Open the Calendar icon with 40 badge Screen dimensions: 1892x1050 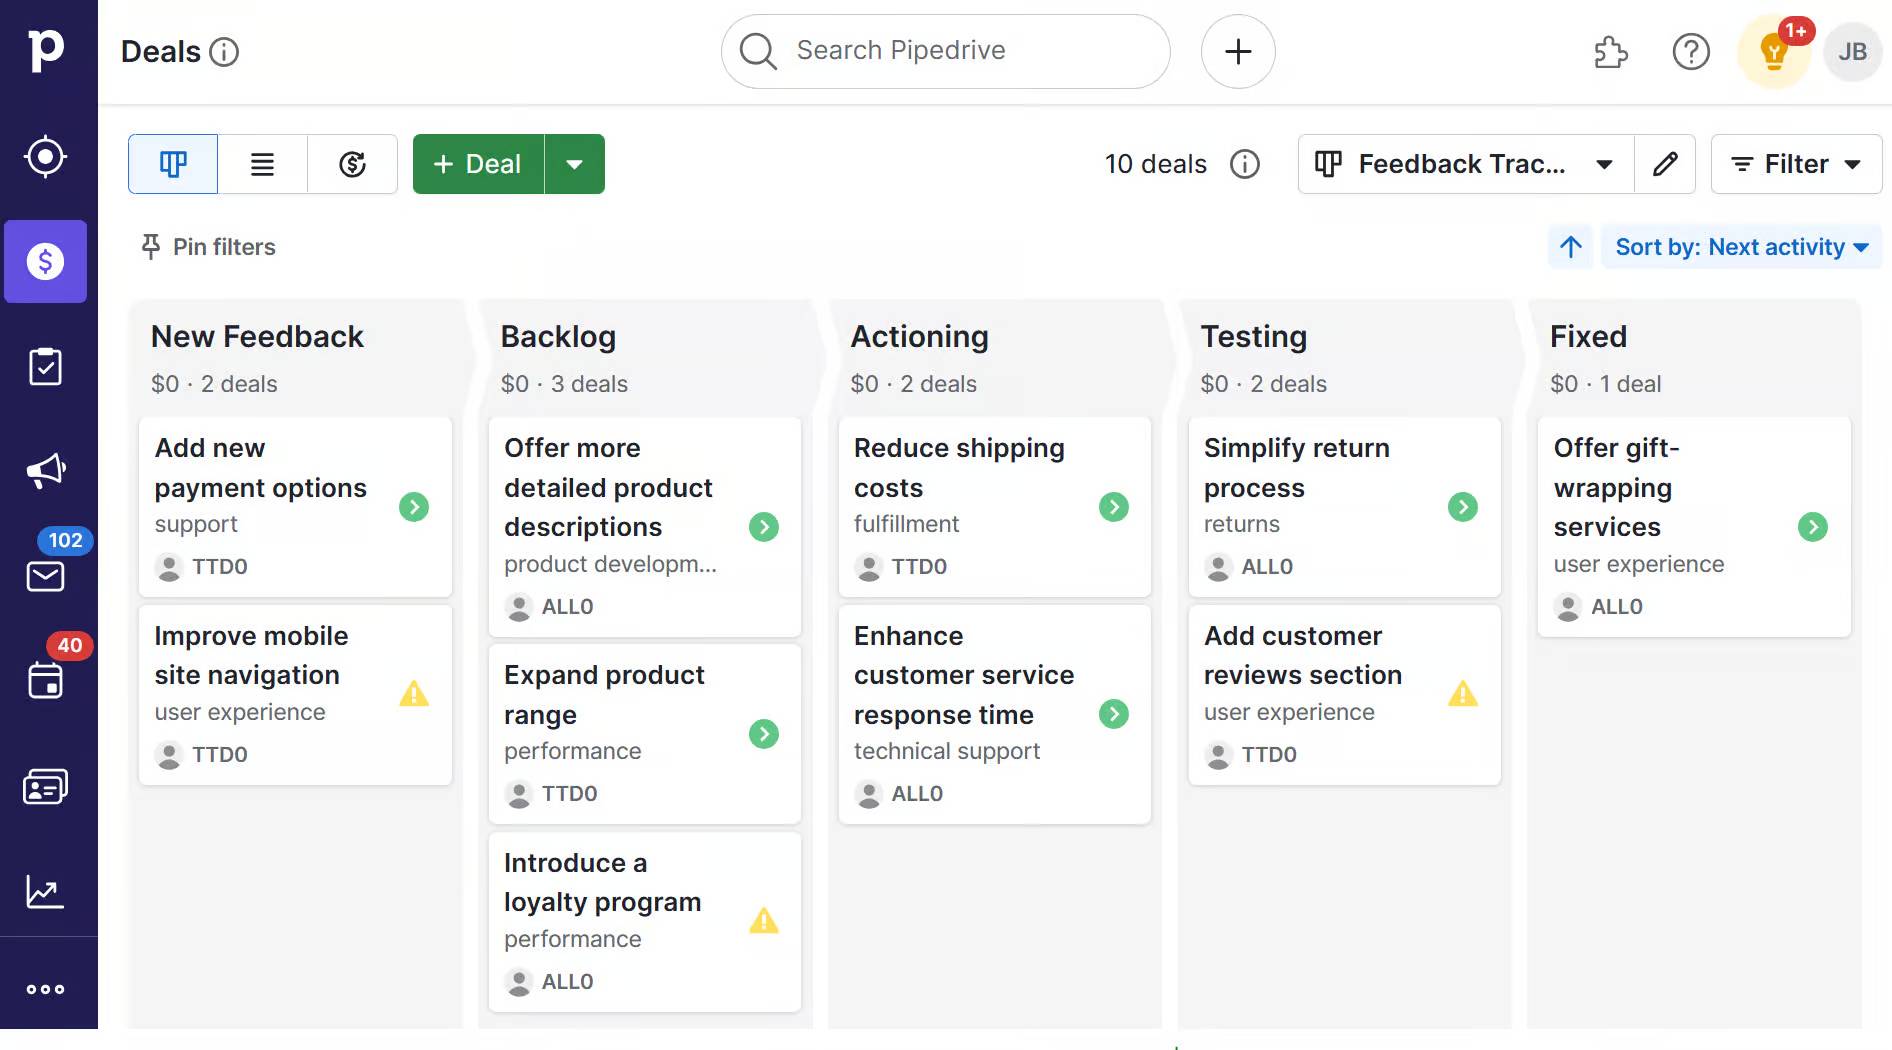click(x=45, y=681)
